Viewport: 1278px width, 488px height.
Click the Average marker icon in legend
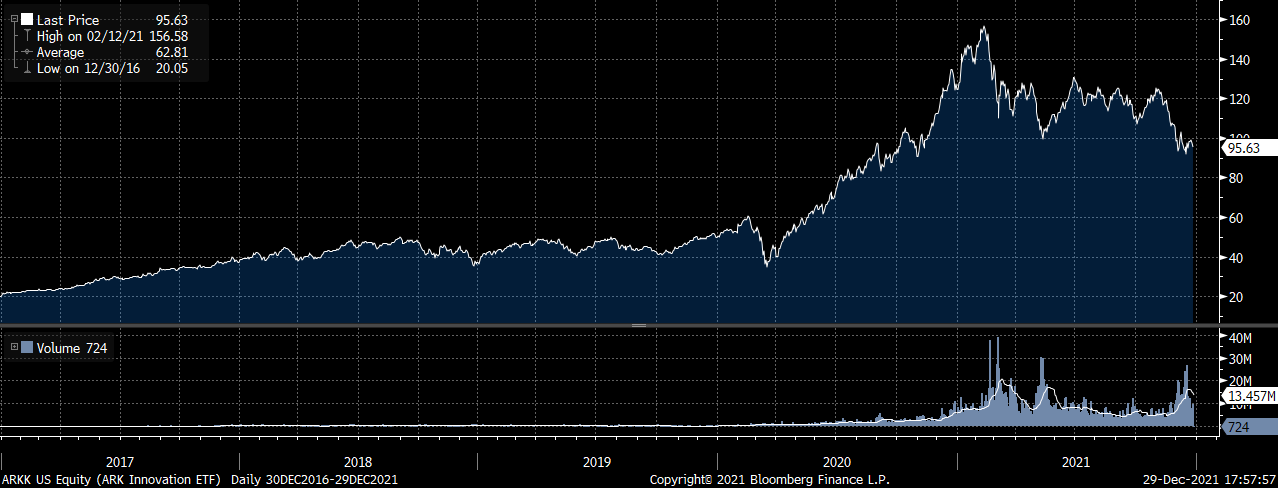pyautogui.click(x=25, y=52)
